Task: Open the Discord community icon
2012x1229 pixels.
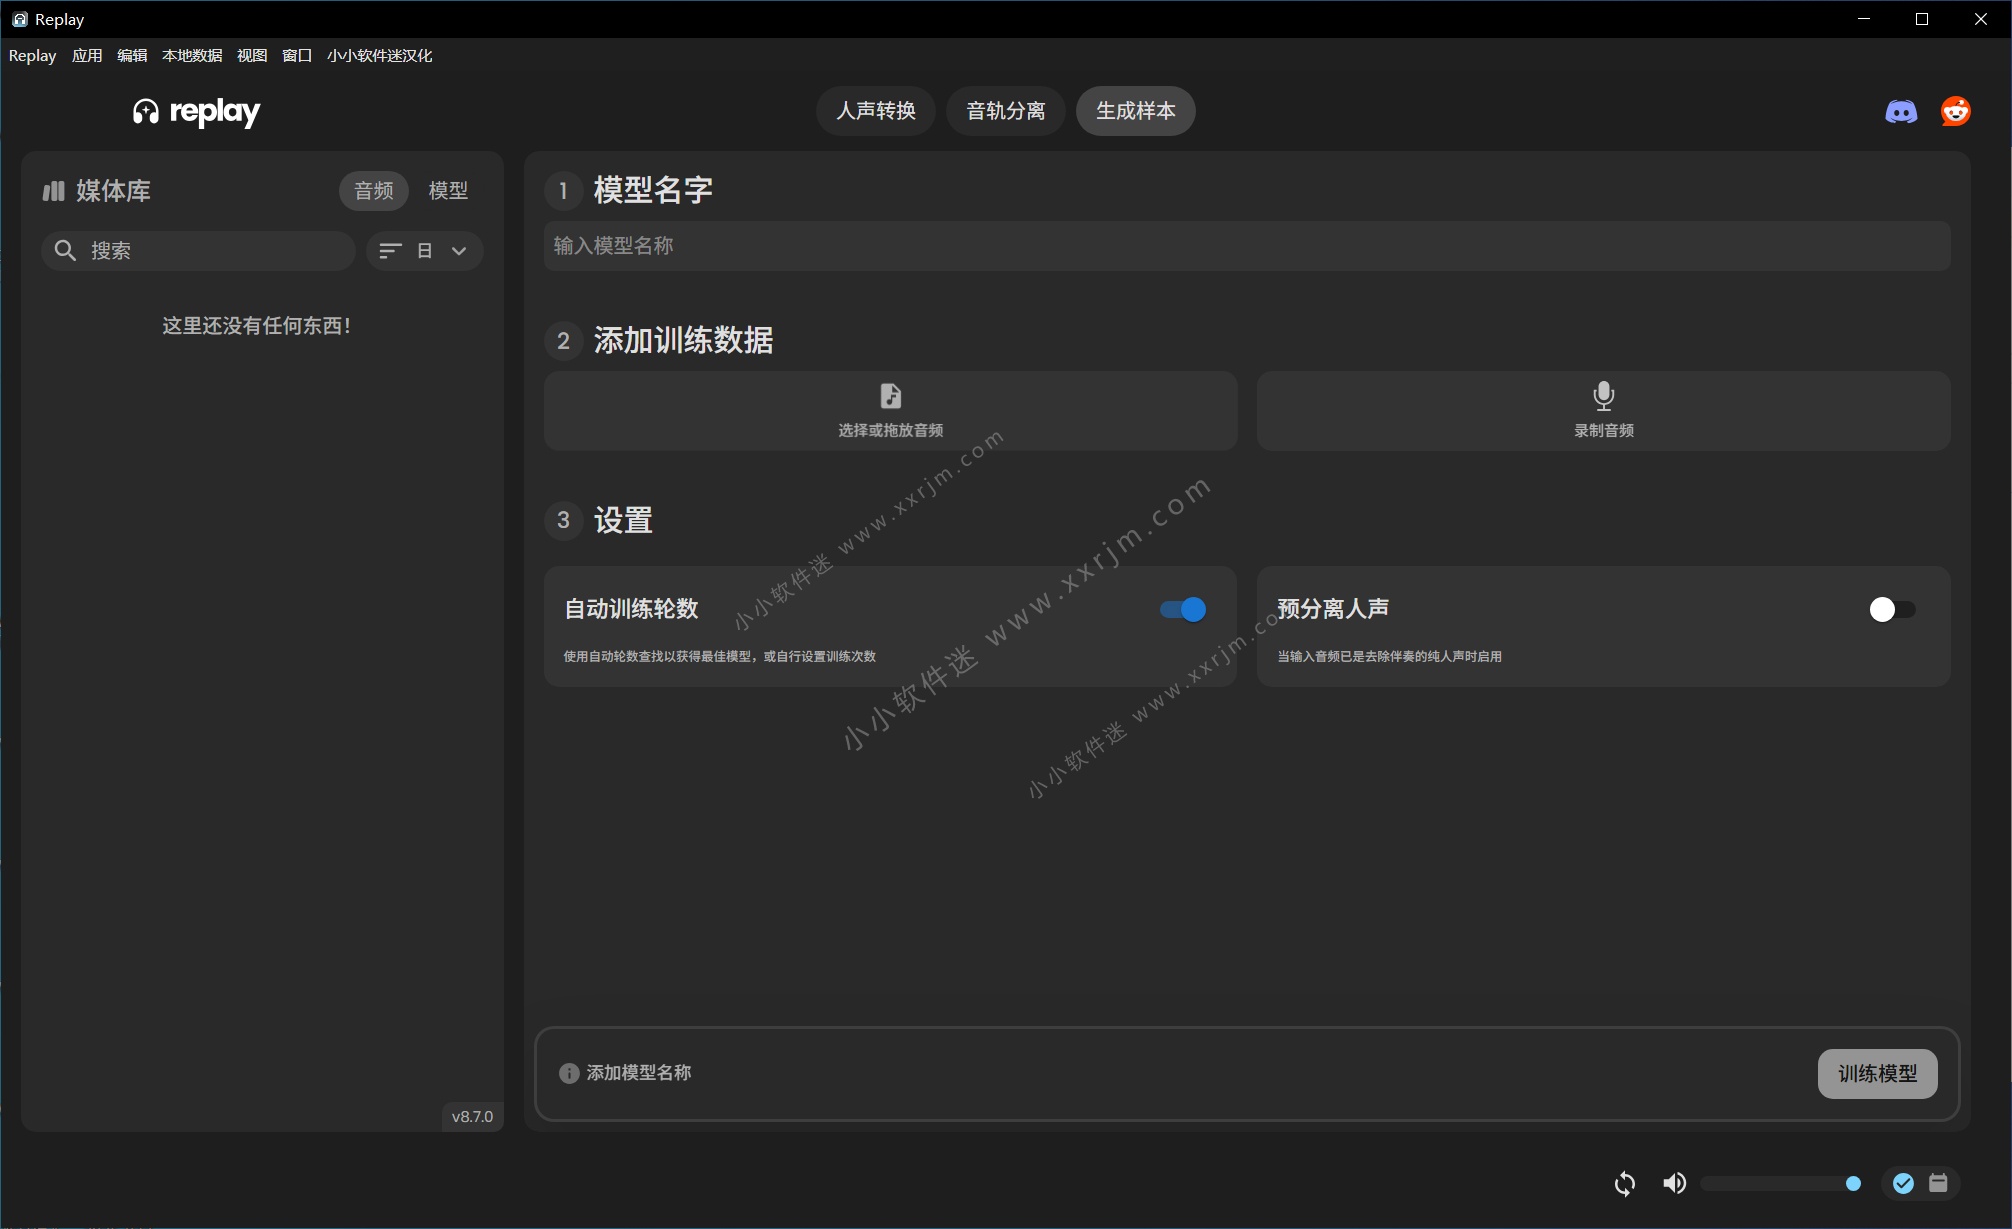Action: pos(1900,111)
